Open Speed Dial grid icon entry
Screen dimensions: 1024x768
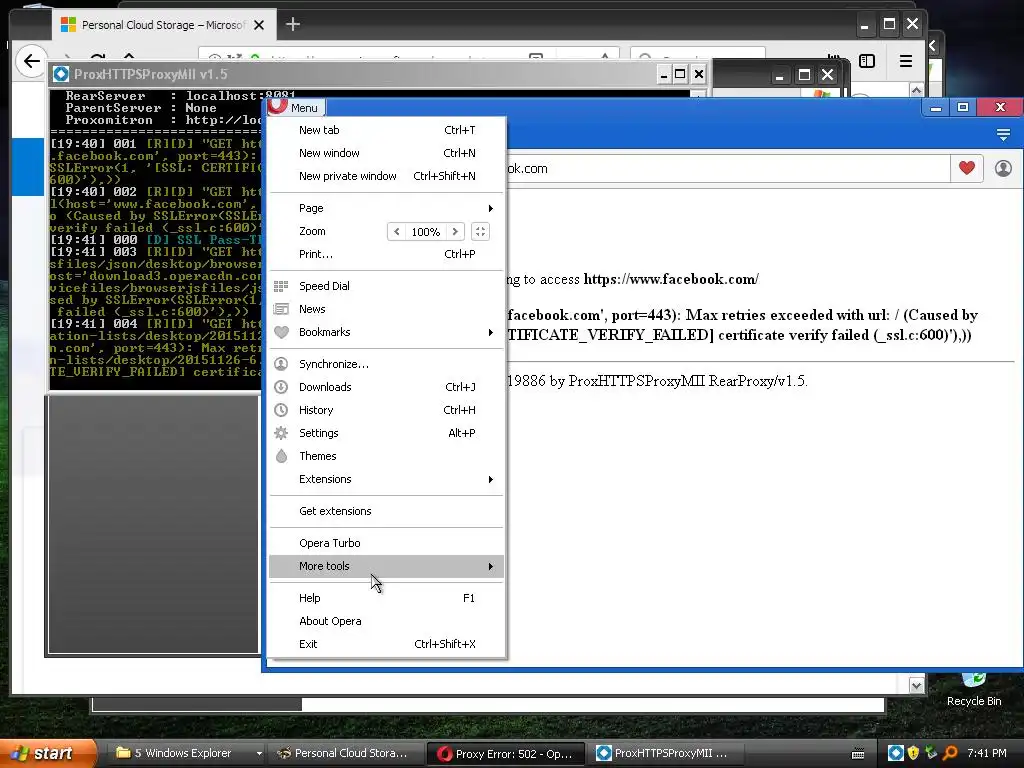click(x=281, y=286)
